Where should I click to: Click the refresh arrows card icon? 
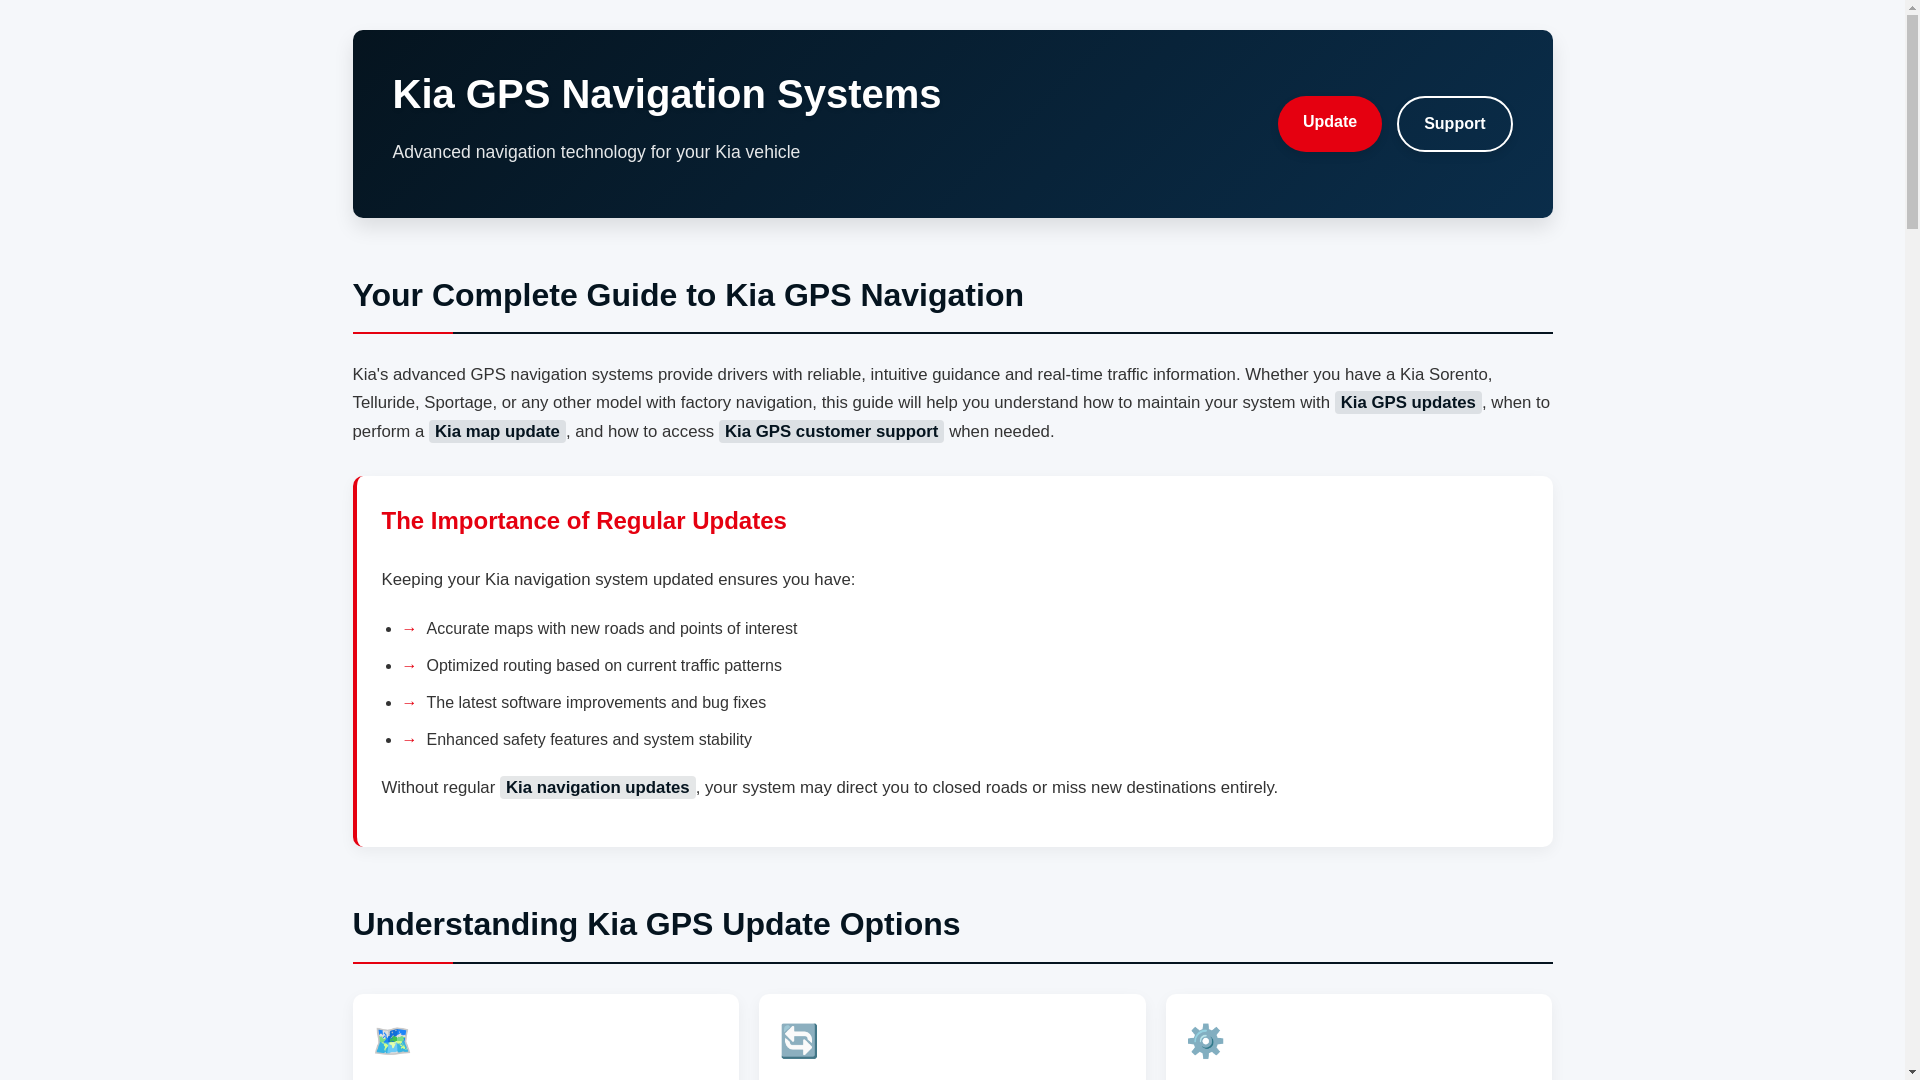pos(798,1040)
